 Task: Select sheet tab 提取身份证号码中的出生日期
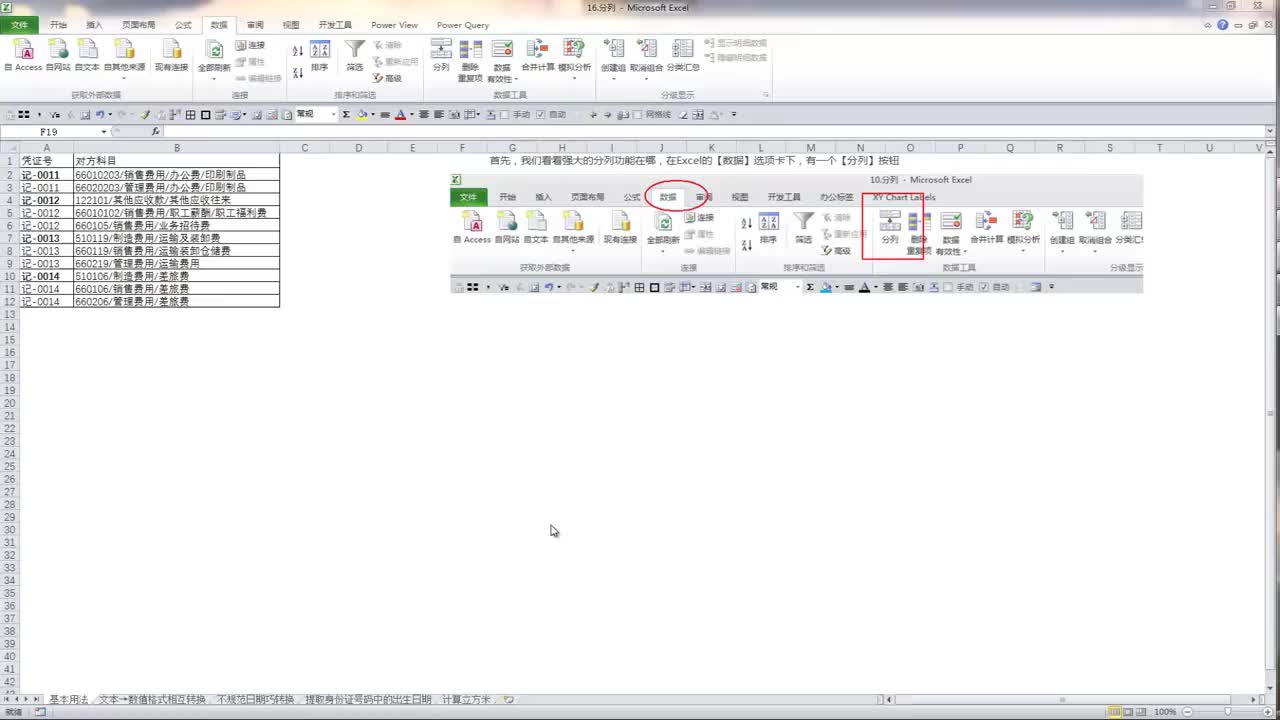368,700
